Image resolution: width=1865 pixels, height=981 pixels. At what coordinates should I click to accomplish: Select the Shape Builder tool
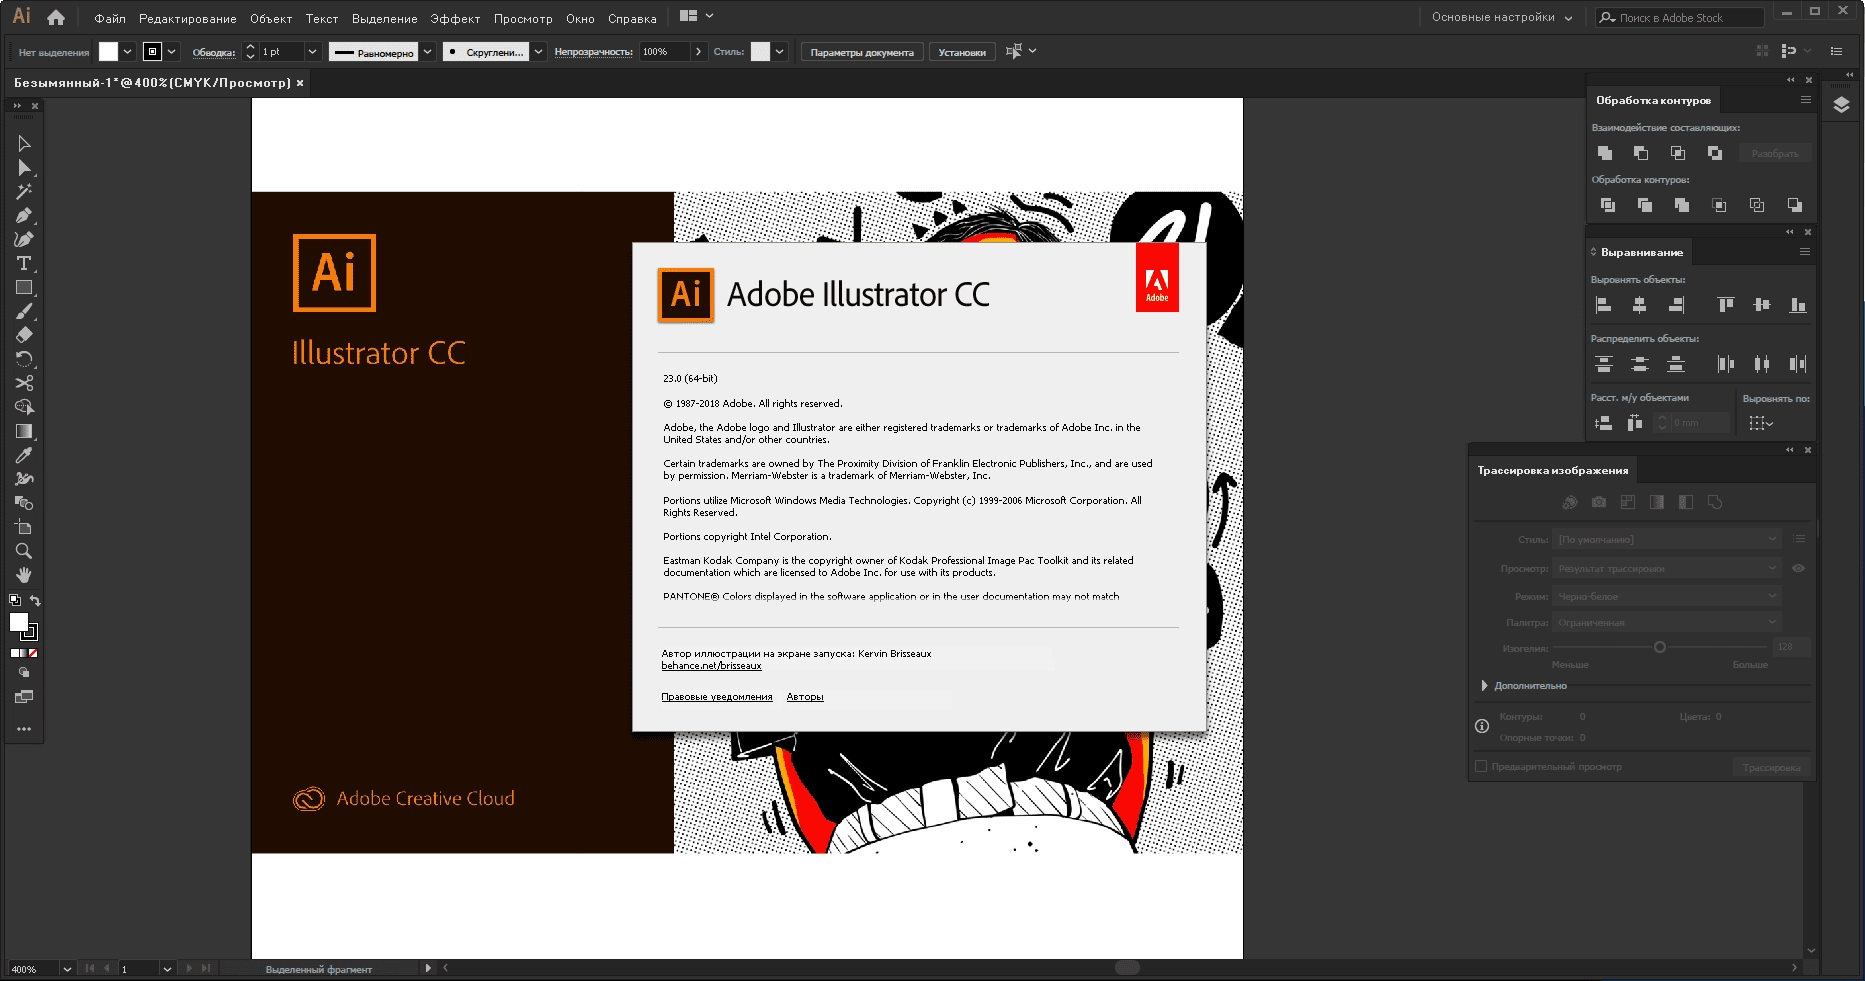tap(24, 407)
